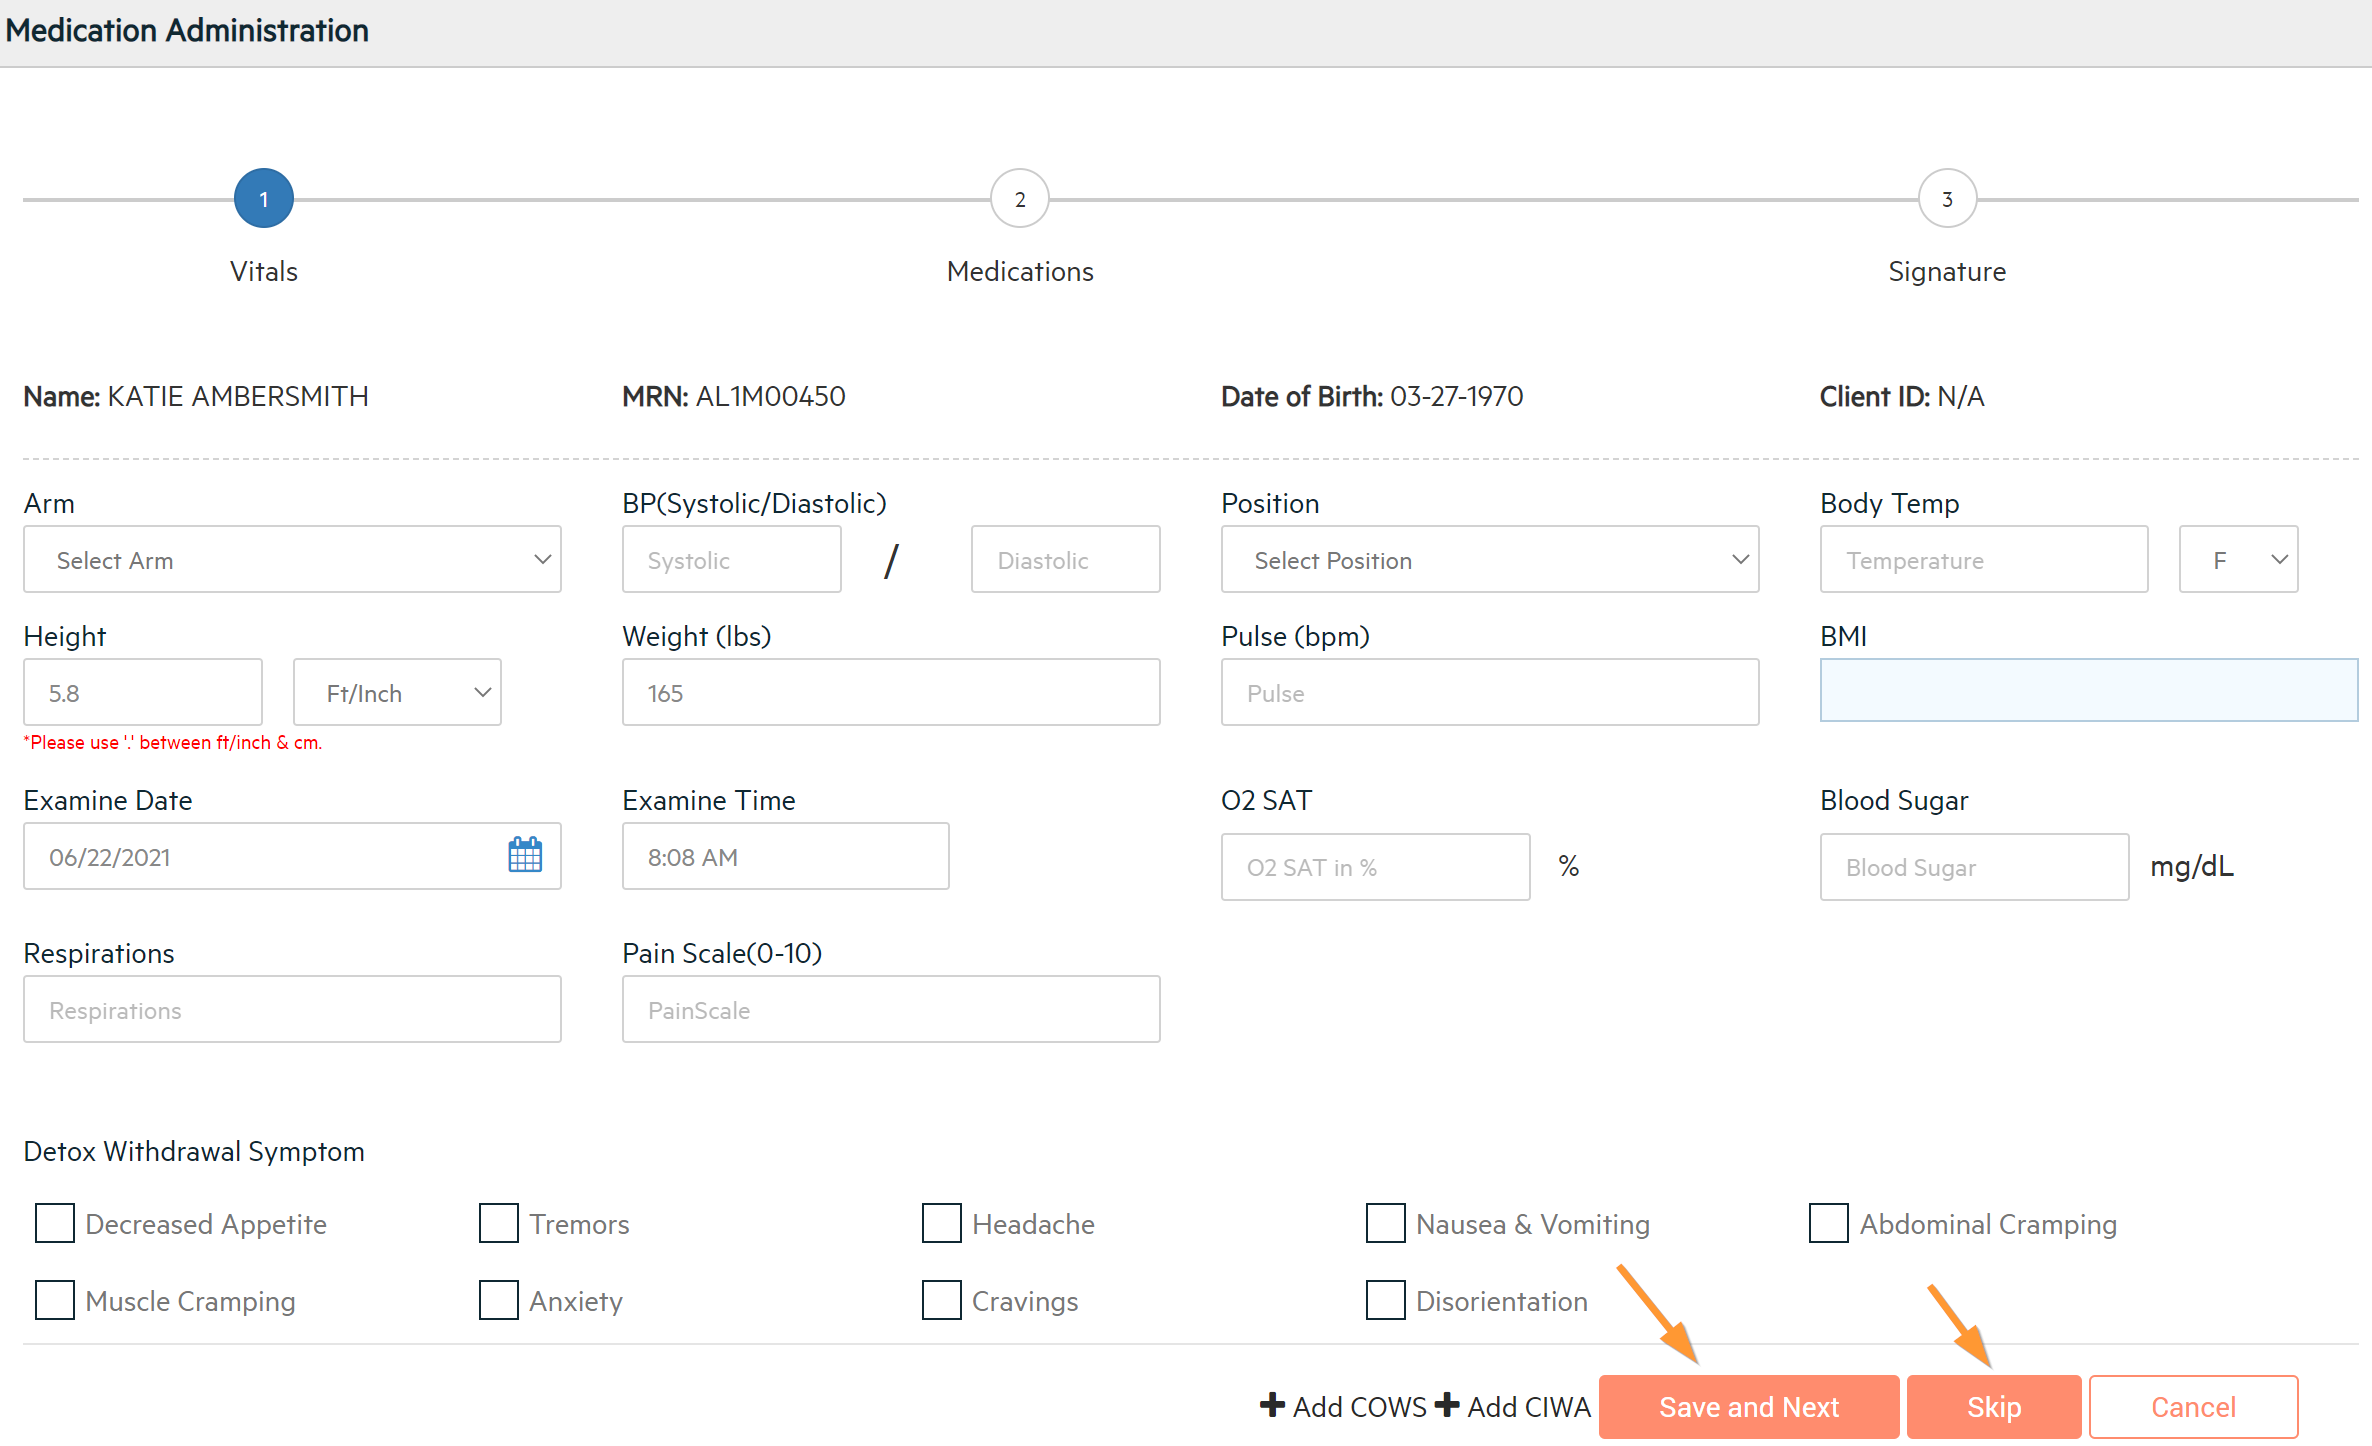Click the Skip button
The height and width of the screenshot is (1446, 2372).
1993,1407
